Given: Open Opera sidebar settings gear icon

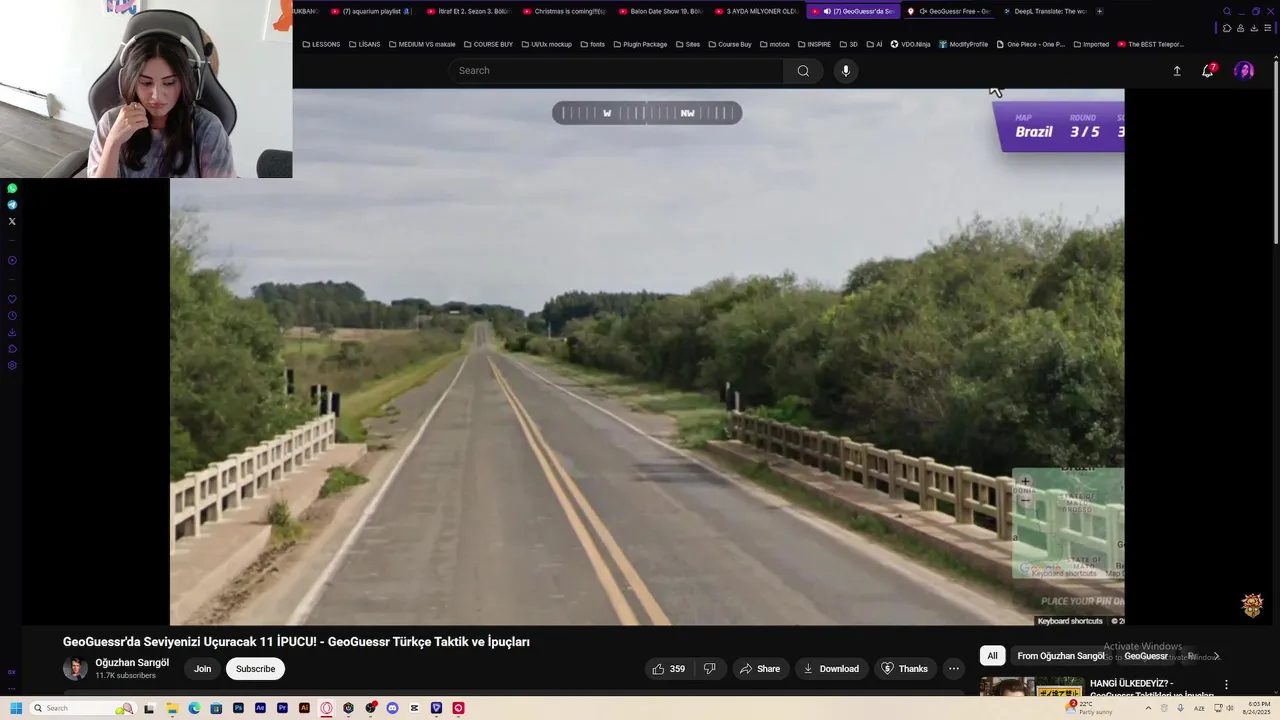Looking at the screenshot, I should 12,365.
